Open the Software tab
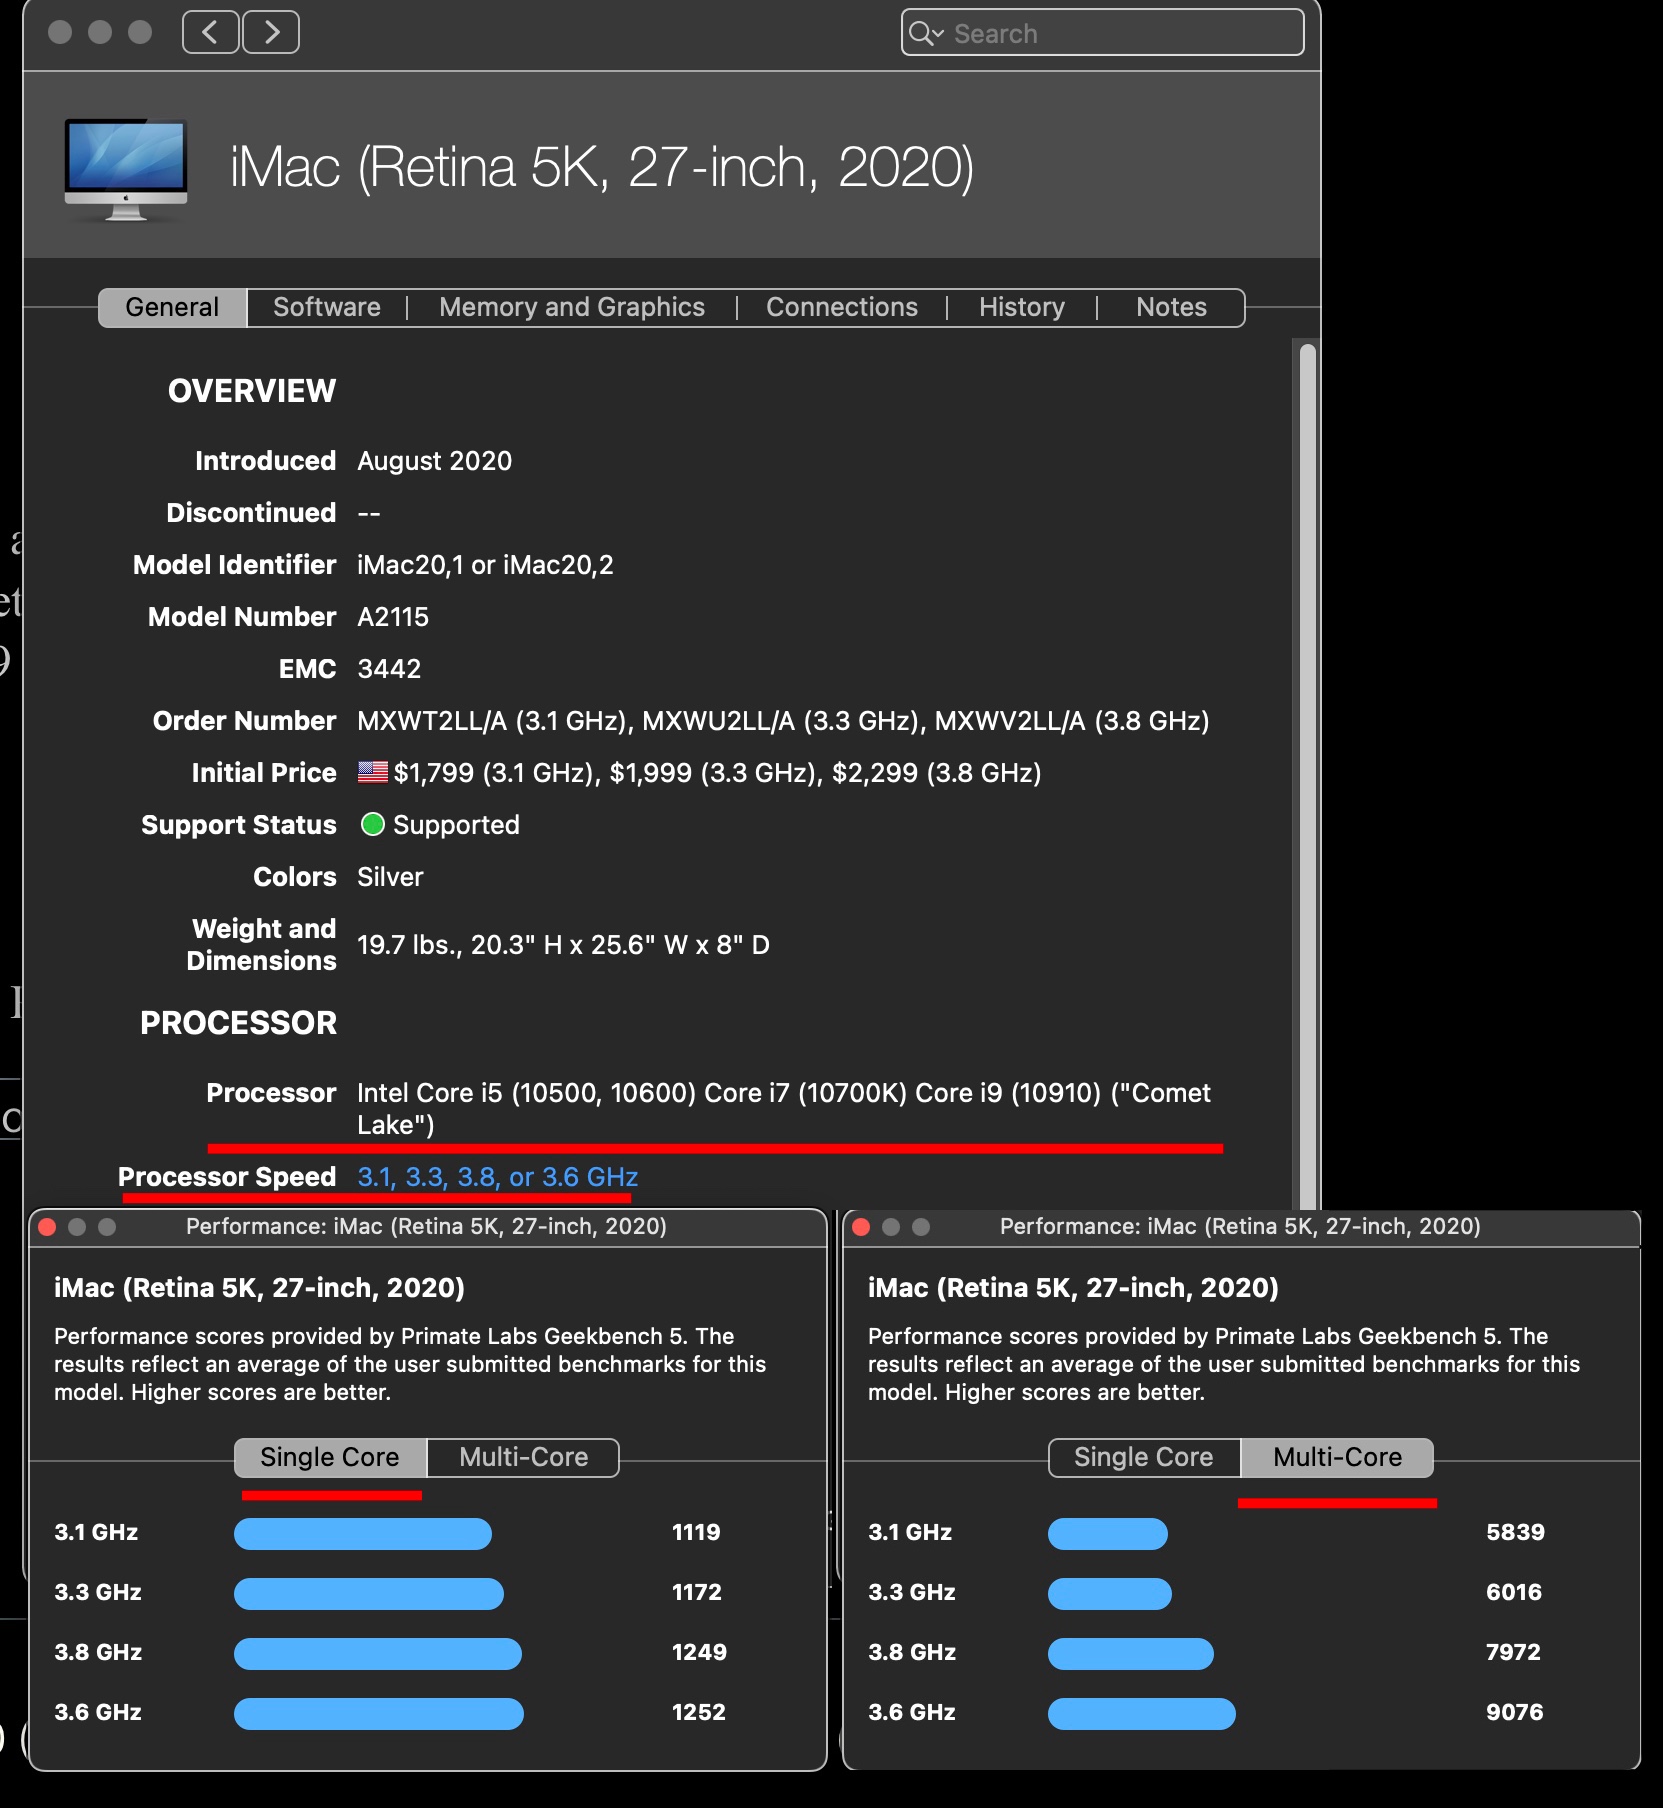 tap(327, 307)
